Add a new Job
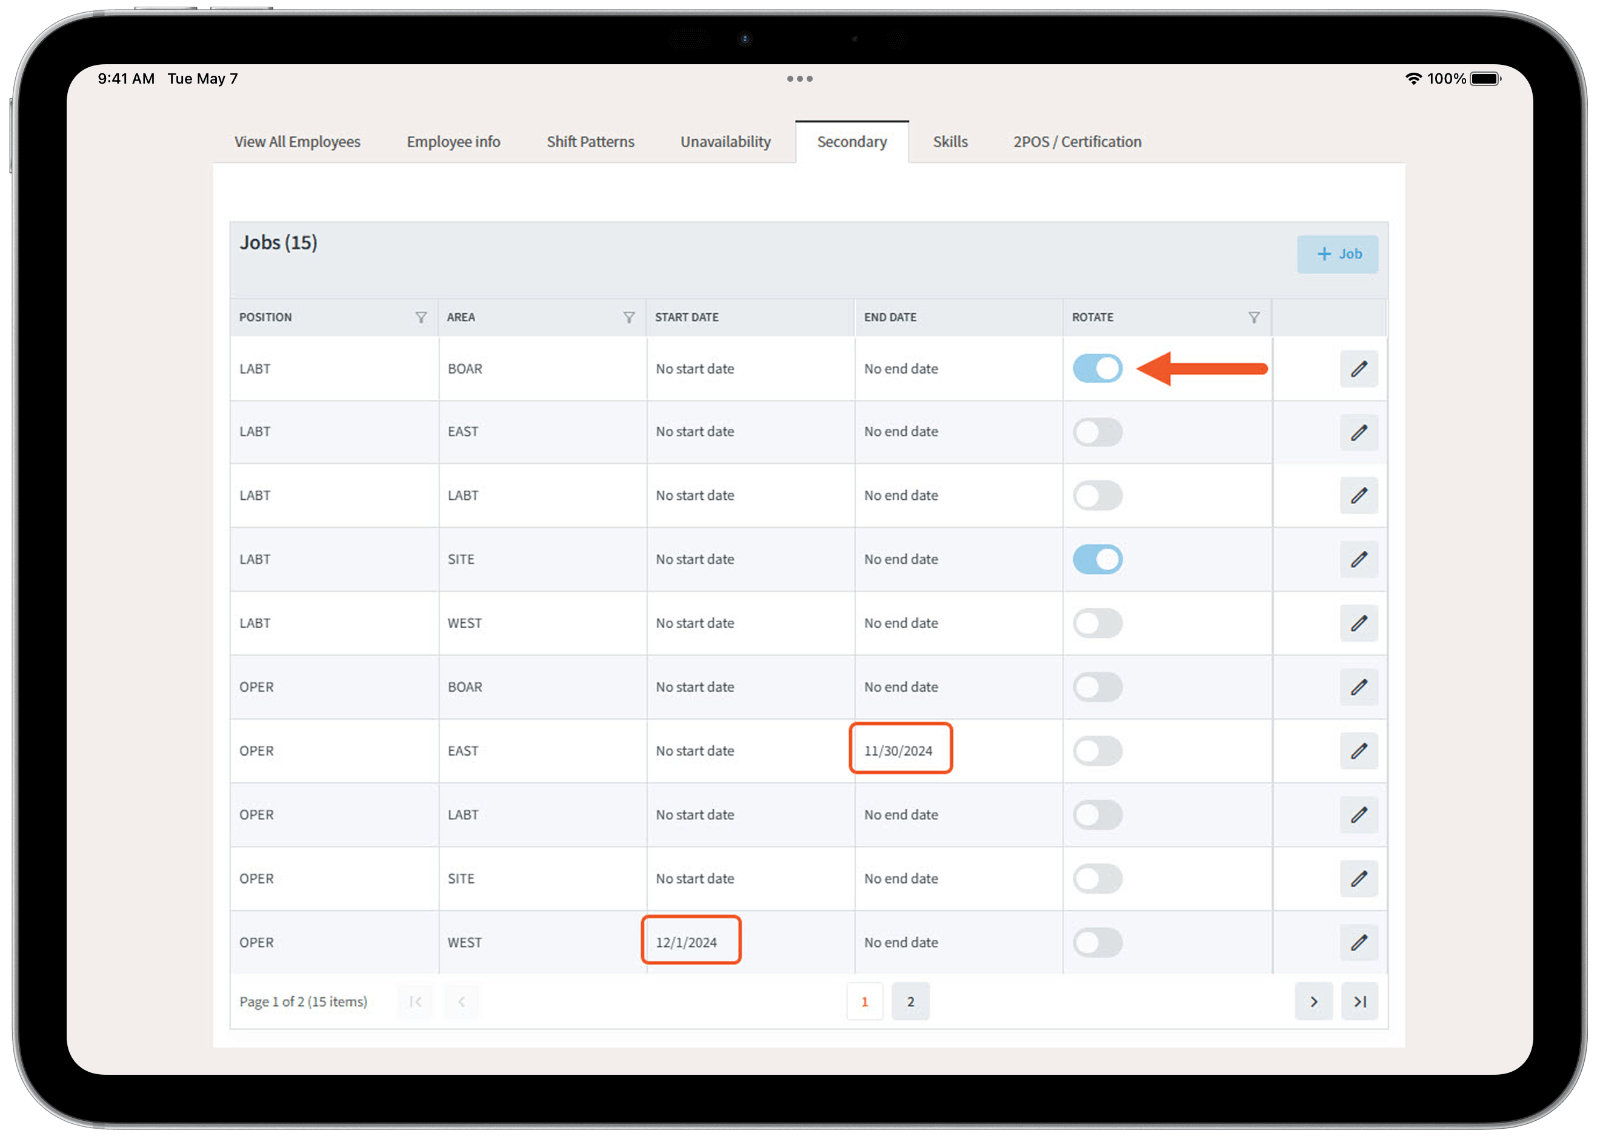 pos(1338,254)
